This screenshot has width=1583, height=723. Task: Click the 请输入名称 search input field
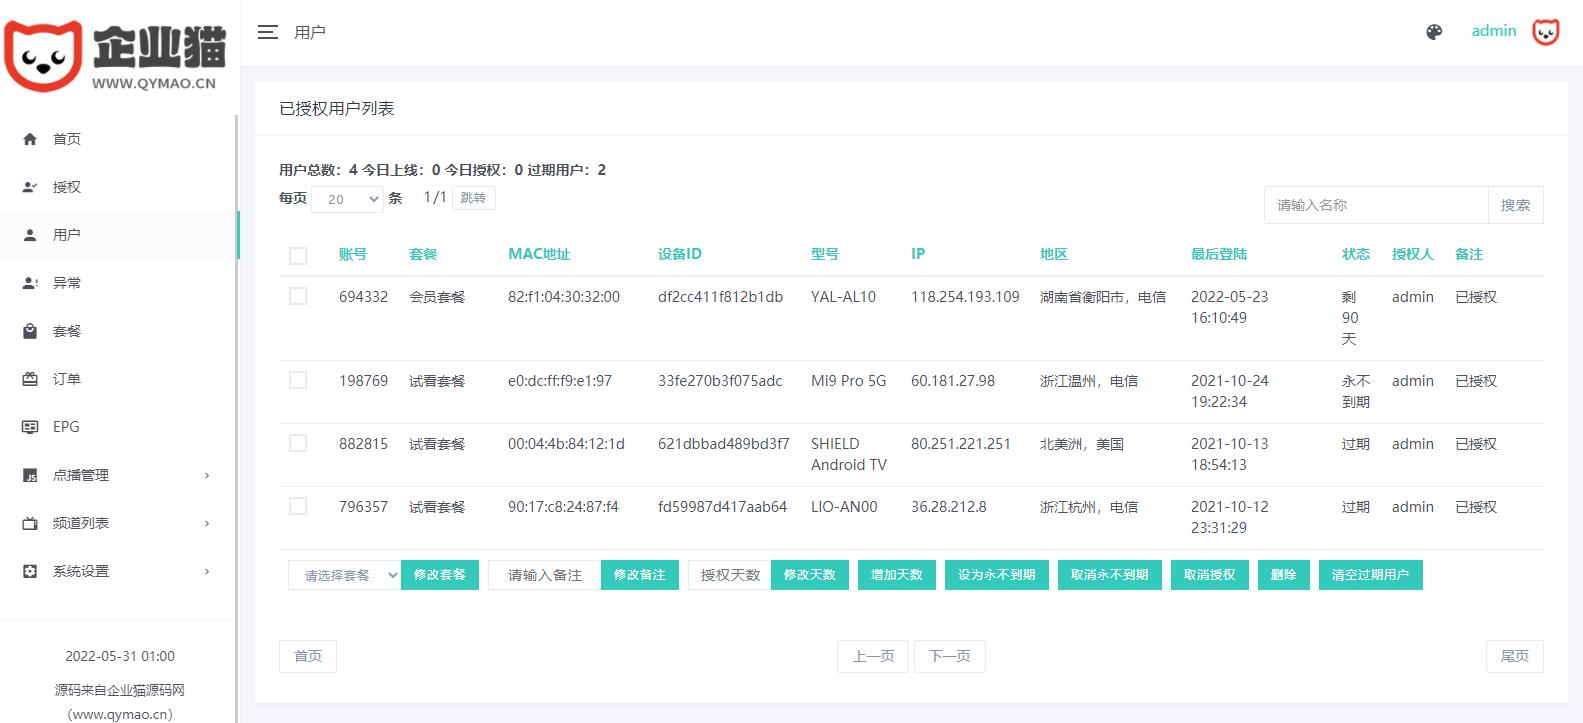1375,205
